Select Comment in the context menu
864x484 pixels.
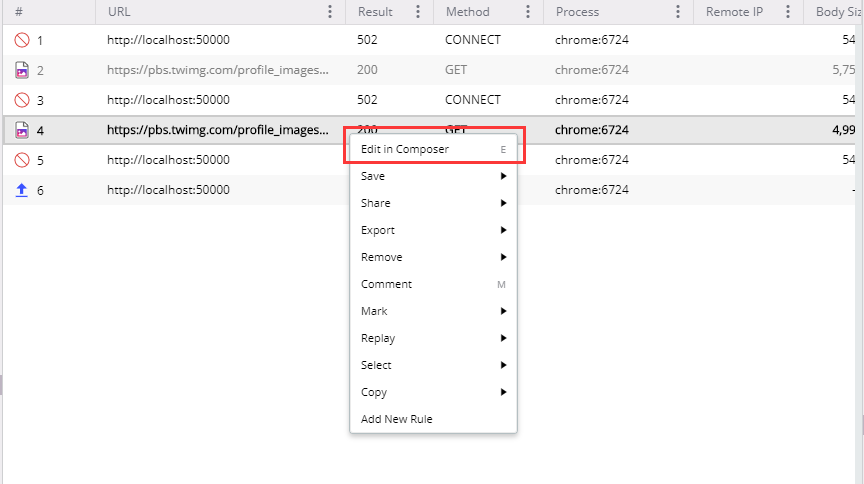tap(387, 284)
